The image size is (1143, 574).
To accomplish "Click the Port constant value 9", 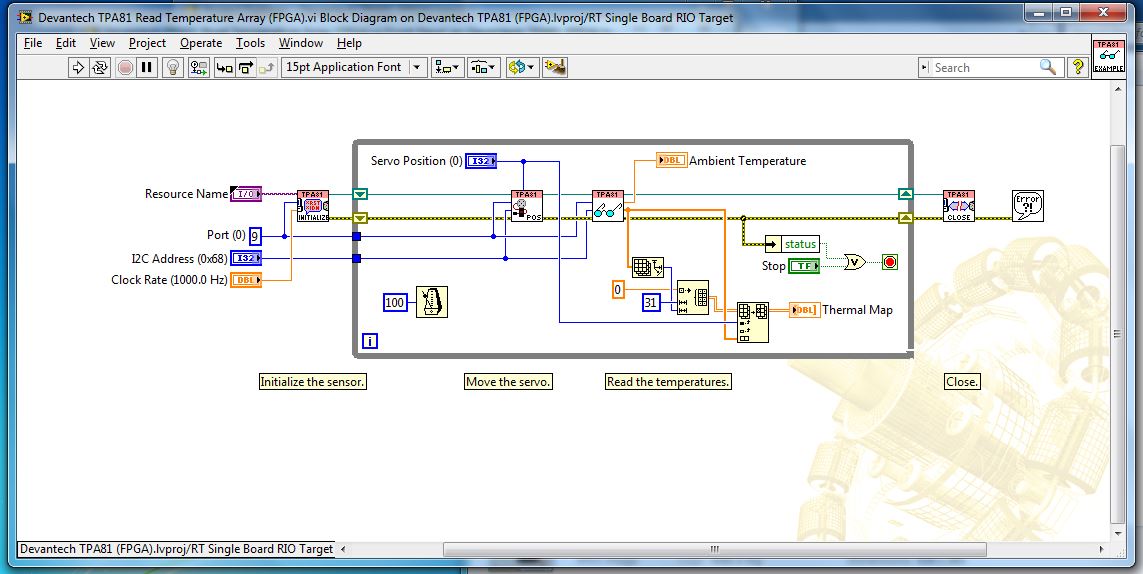I will (x=255, y=236).
